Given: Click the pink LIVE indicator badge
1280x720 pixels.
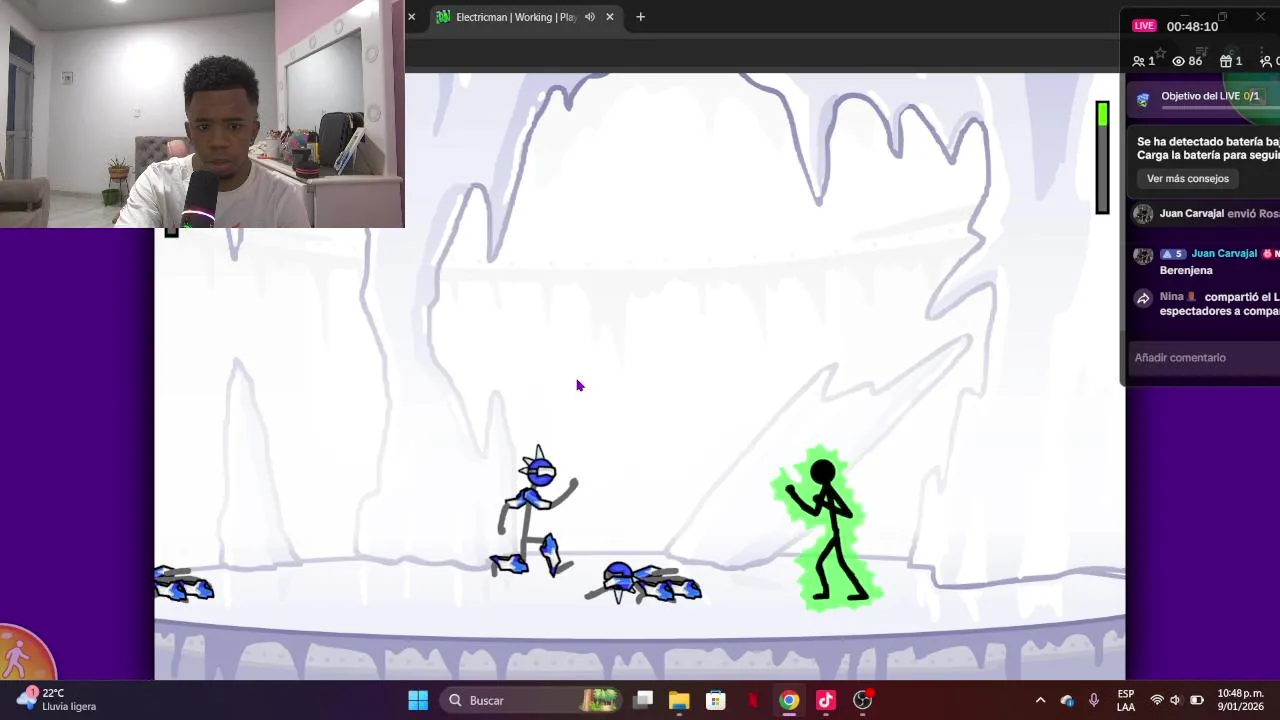Looking at the screenshot, I should pos(1144,26).
